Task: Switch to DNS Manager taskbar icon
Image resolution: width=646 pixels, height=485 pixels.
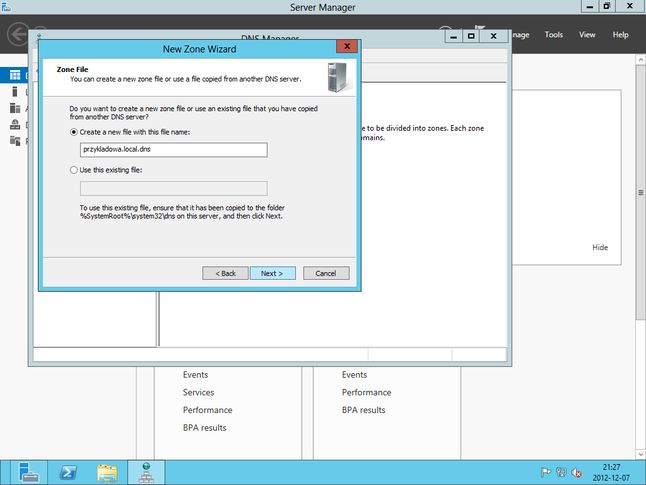Action: [x=146, y=472]
